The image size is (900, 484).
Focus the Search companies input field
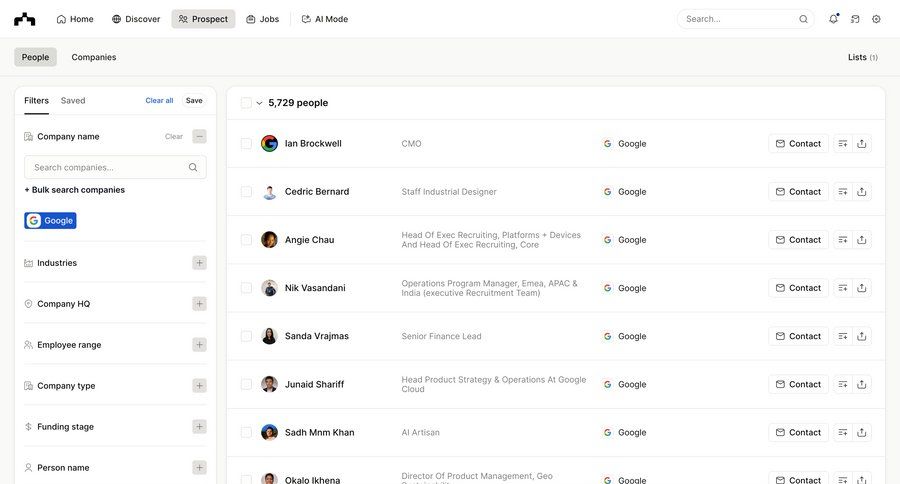[x=115, y=167]
